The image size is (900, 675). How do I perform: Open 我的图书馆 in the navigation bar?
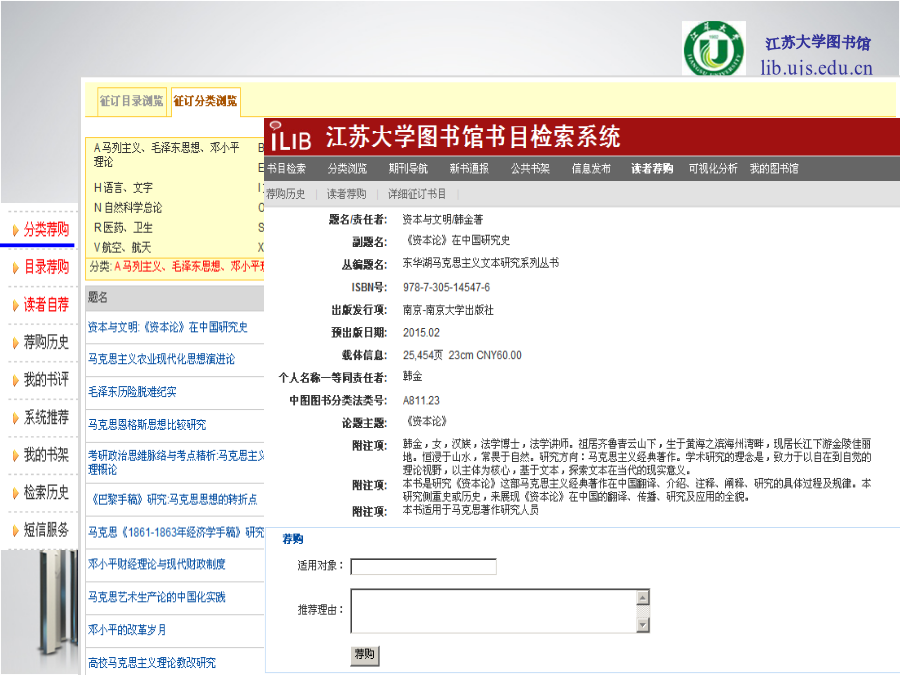click(774, 169)
